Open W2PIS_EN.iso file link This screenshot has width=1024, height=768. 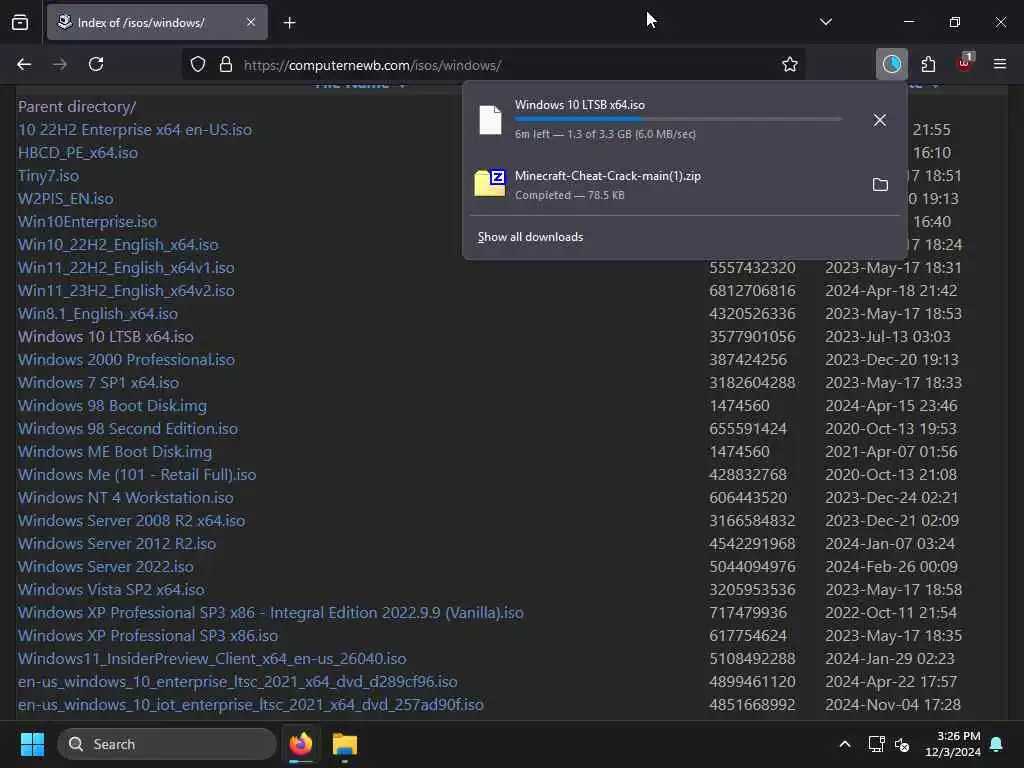click(65, 199)
